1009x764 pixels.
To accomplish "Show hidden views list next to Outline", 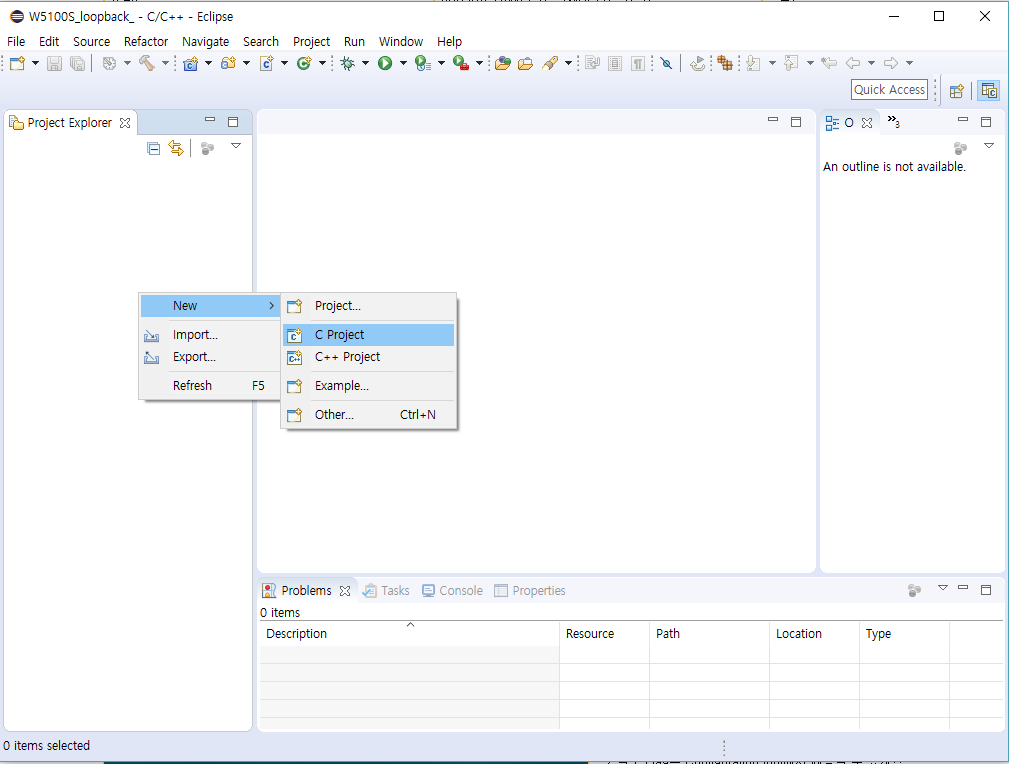I will tap(894, 122).
